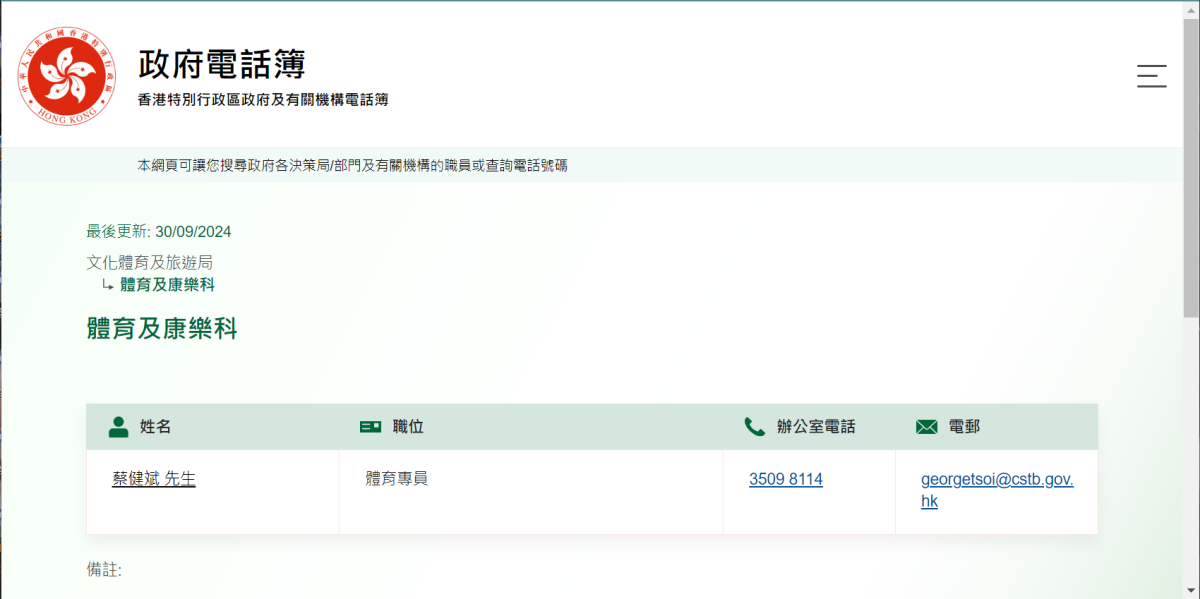Viewport: 1200px width, 599px height.
Task: Click the breadcrumb arrow before 體育及康樂科
Action: [x=107, y=285]
